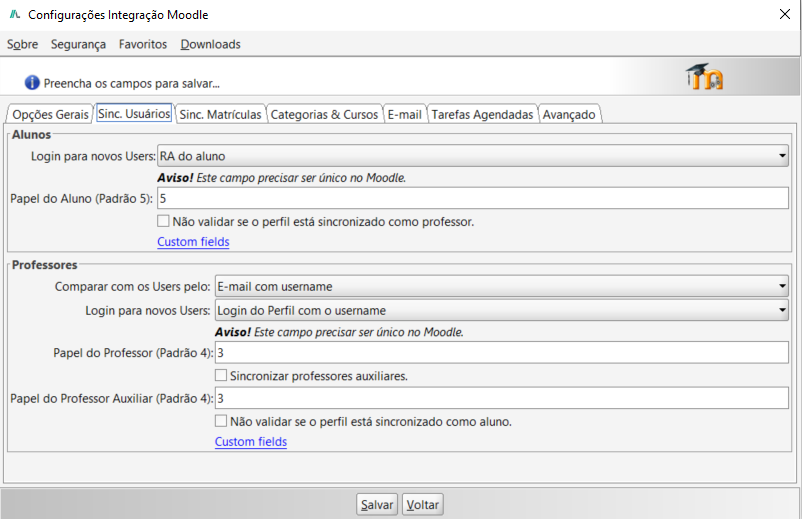802x519 pixels.
Task: Go to the E-mail tab
Action: point(405,114)
